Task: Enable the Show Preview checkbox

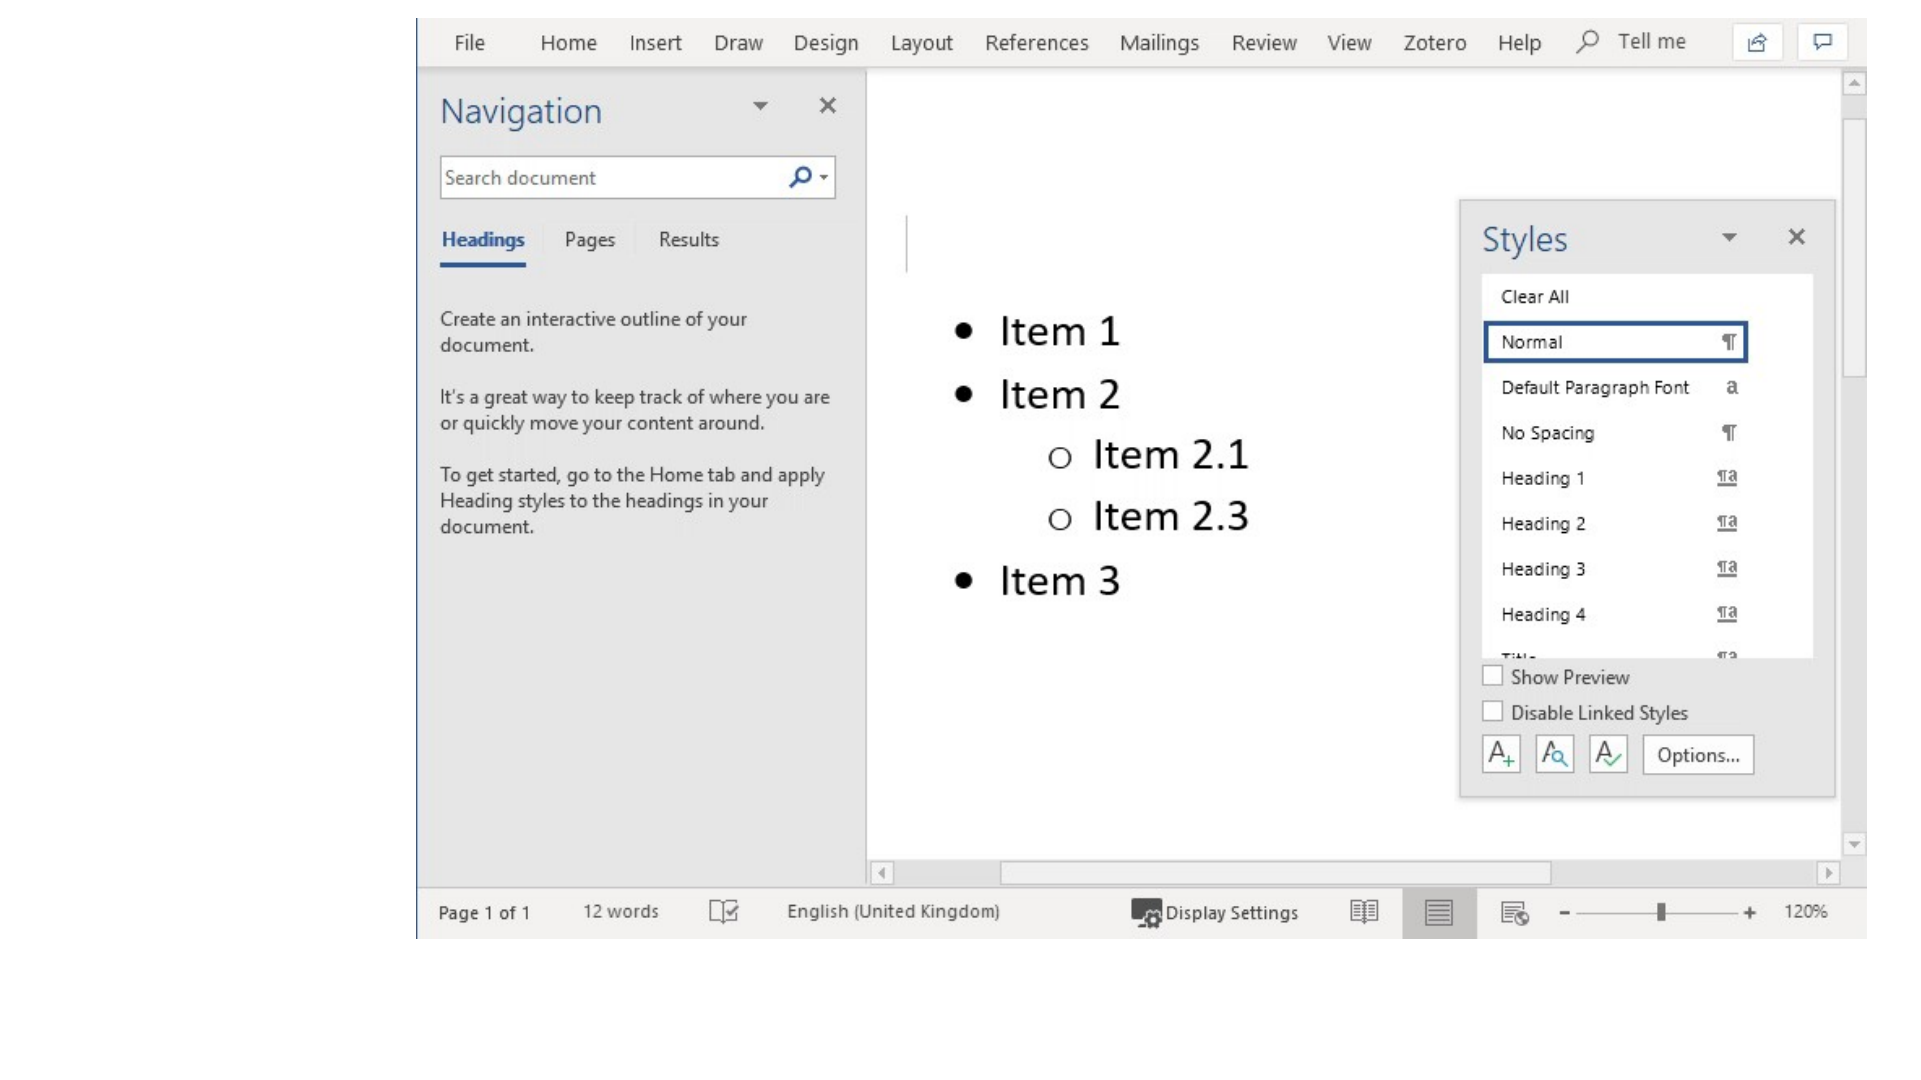Action: pos(1492,676)
